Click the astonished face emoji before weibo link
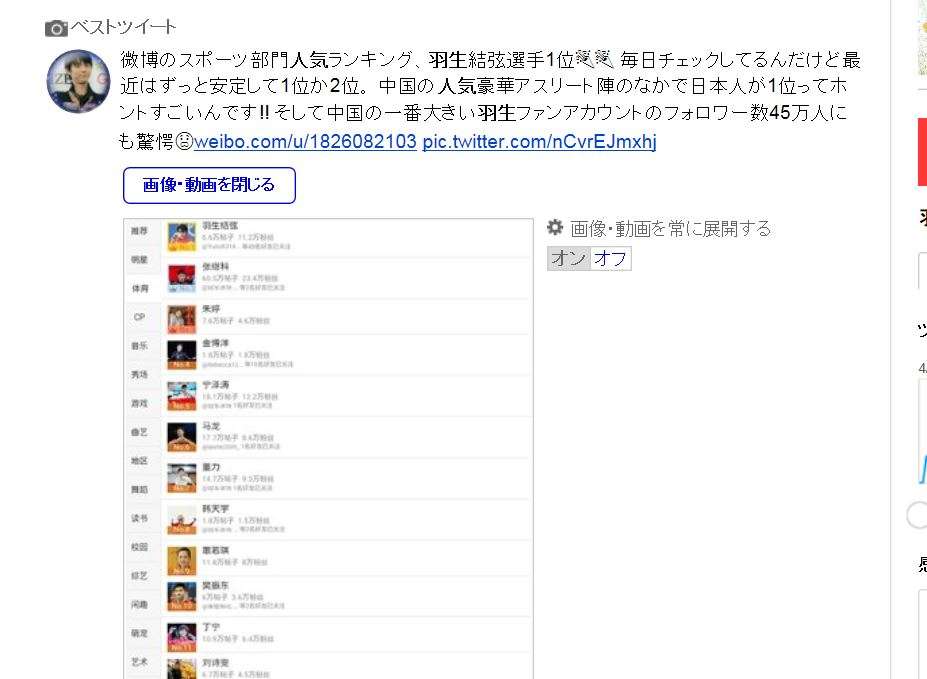Screen dimensions: 927x679 point(184,142)
